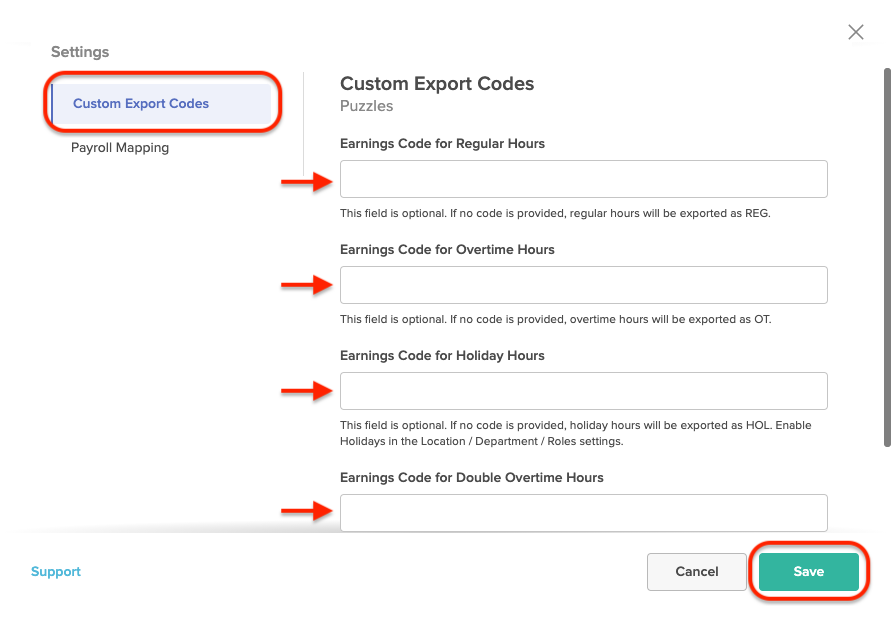This screenshot has width=891, height=627.
Task: Click the hint text mentioning REG export
Action: [x=555, y=214]
